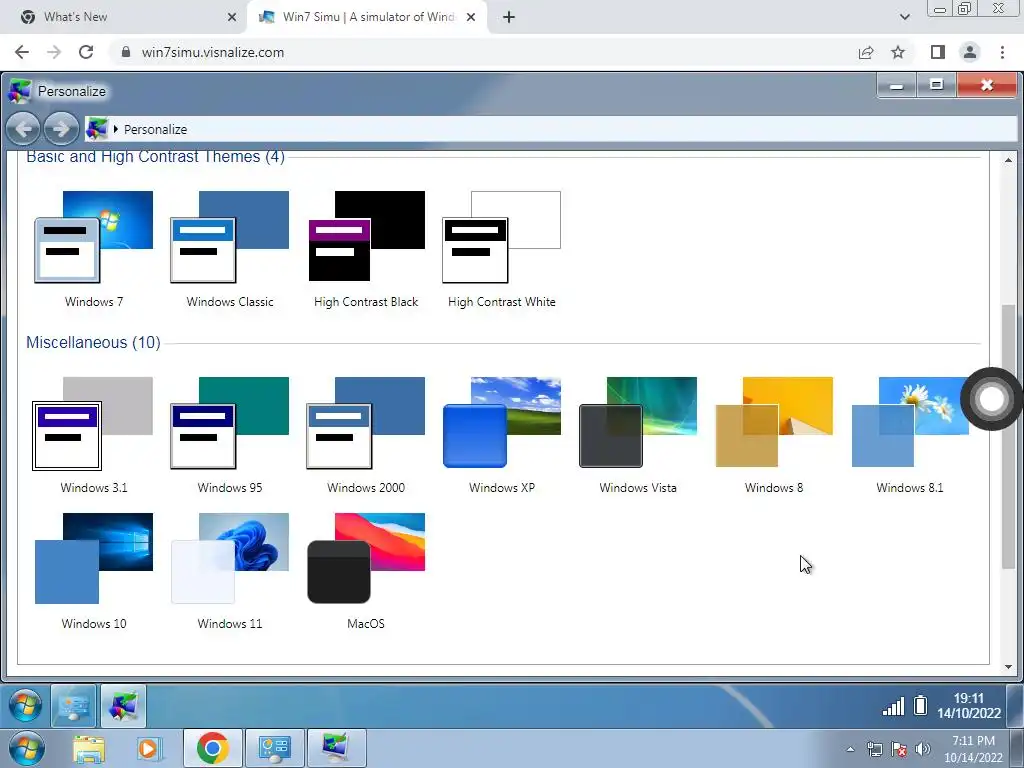View site info via lock icon

pyautogui.click(x=126, y=52)
